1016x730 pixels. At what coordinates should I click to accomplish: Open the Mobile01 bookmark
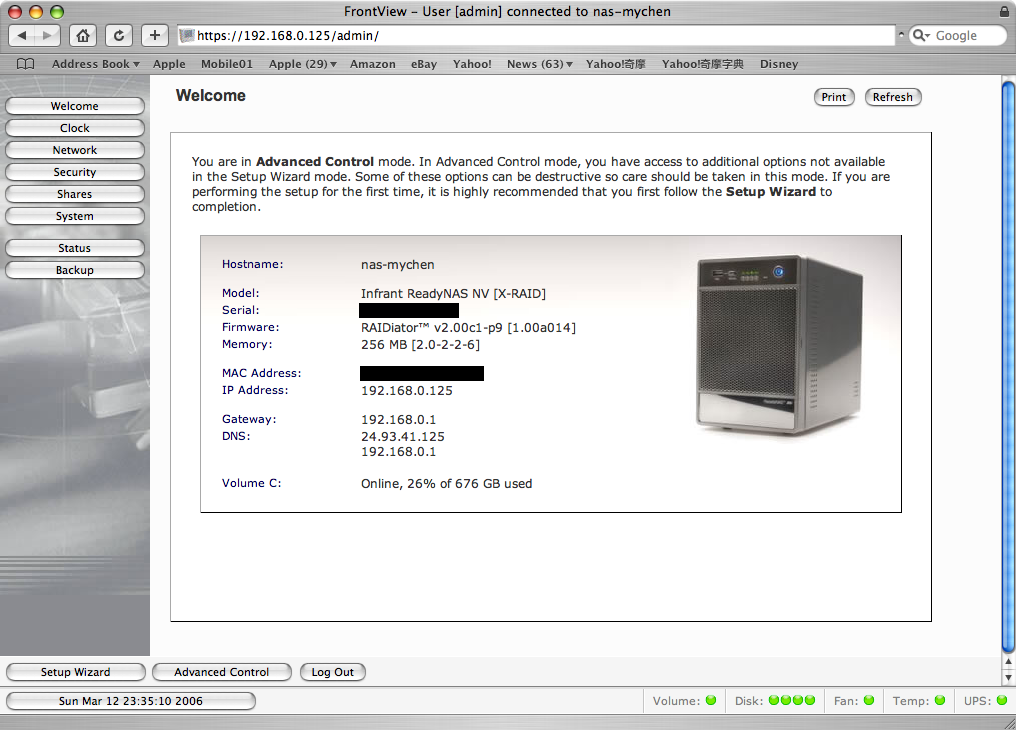(227, 64)
